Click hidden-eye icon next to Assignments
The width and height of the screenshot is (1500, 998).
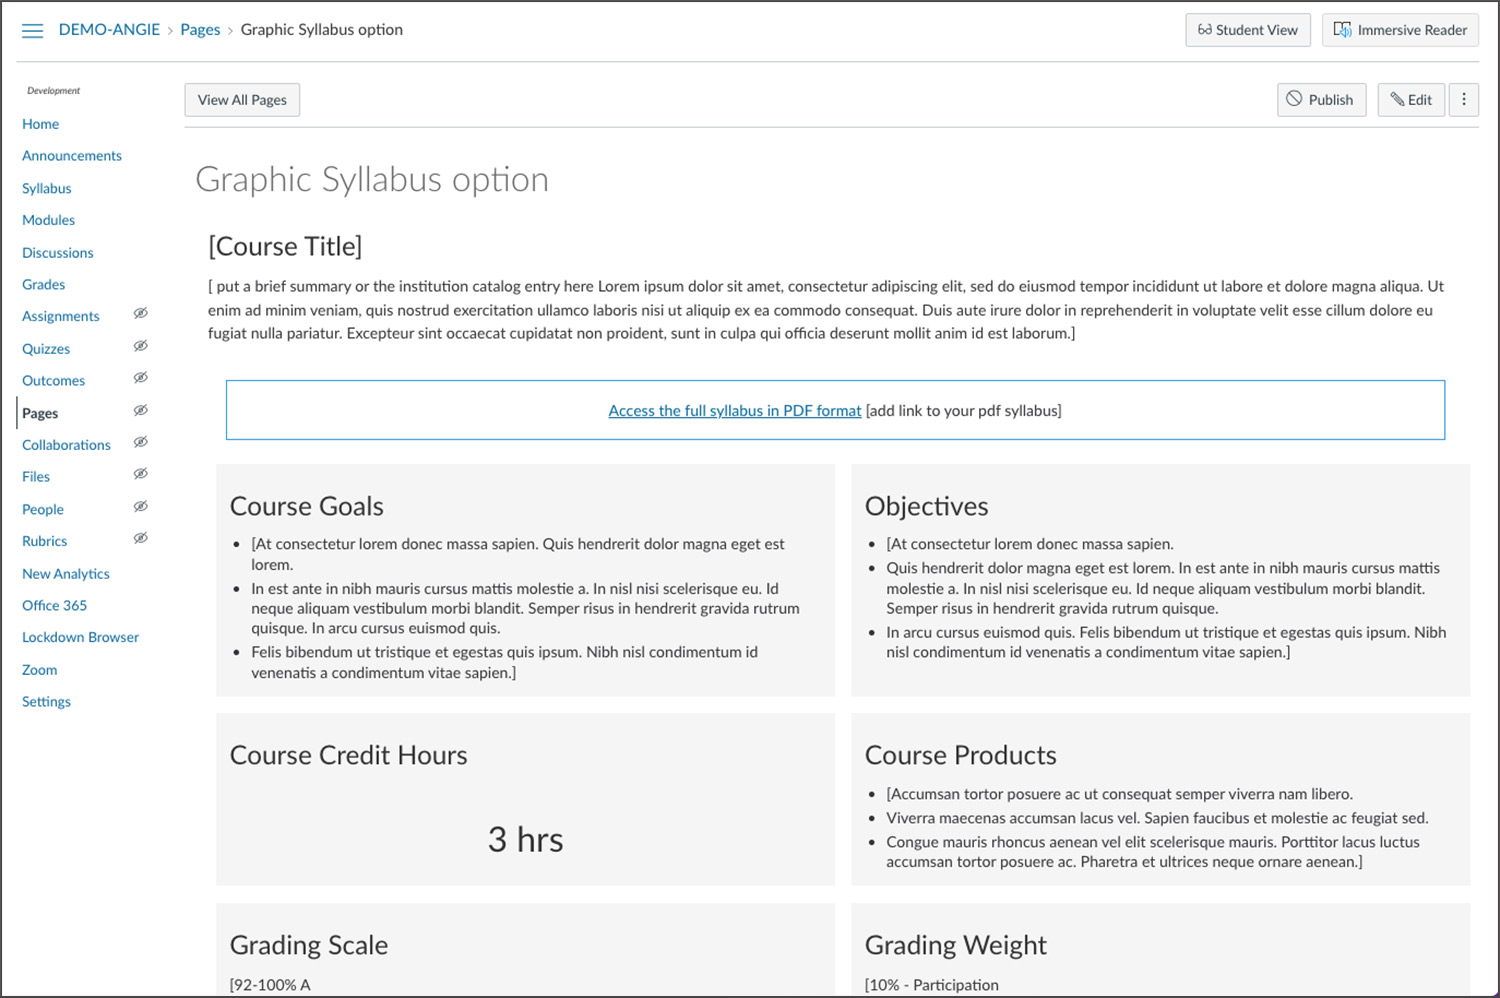pyautogui.click(x=141, y=314)
